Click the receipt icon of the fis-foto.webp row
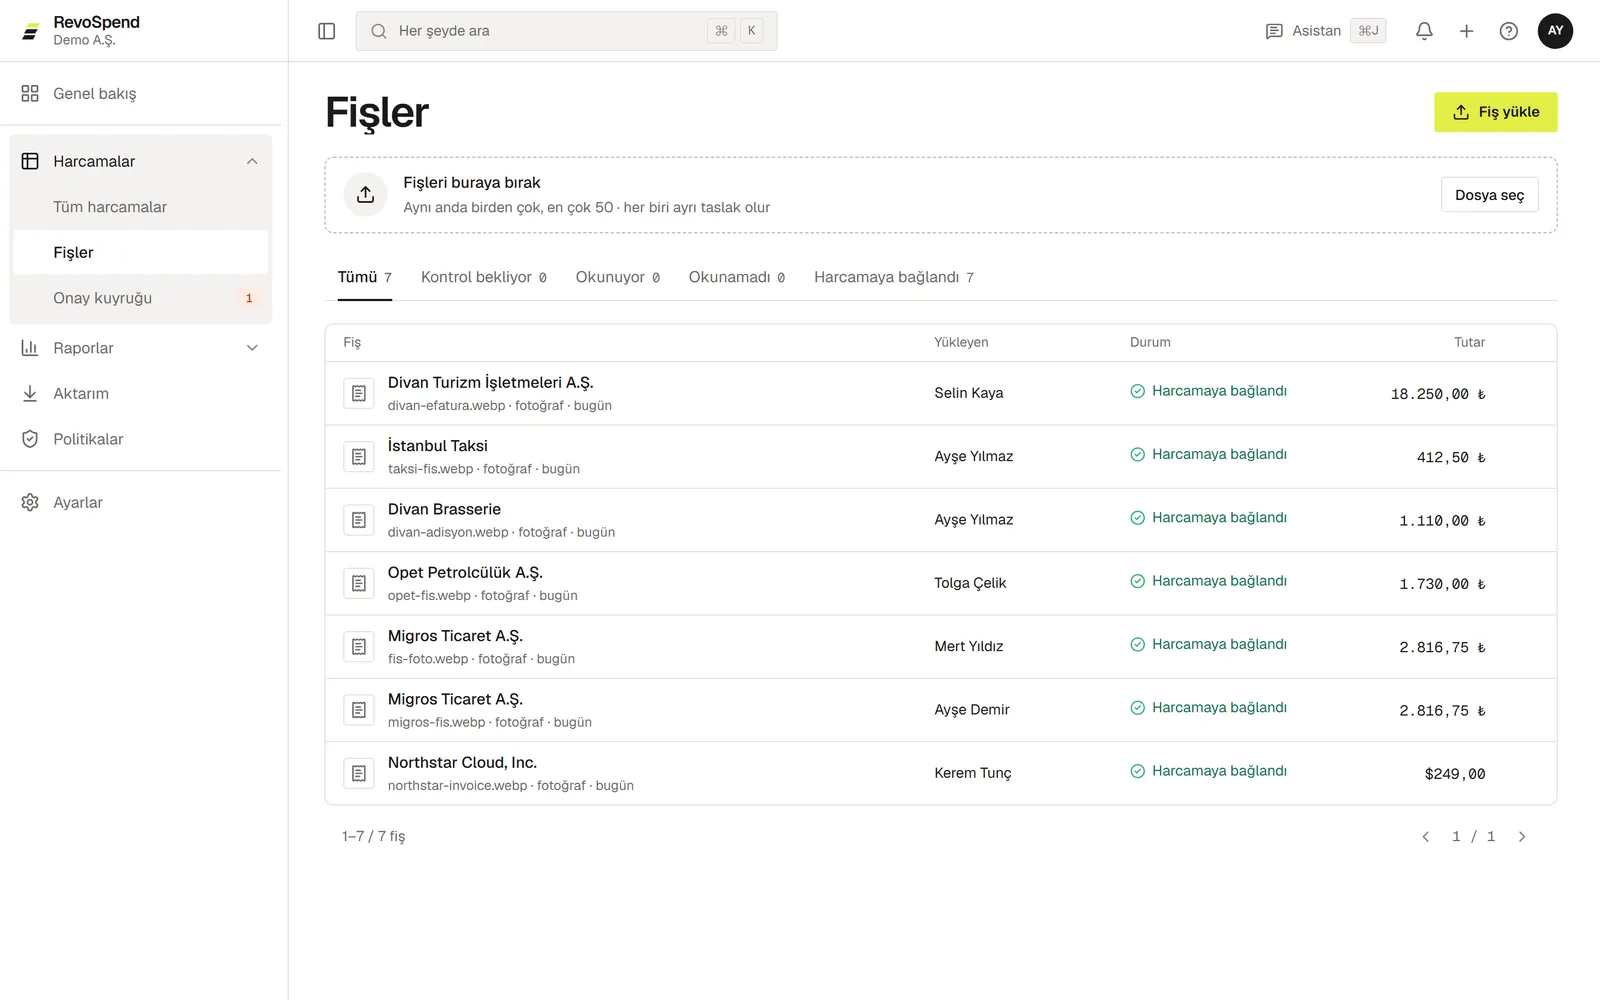 (x=359, y=647)
